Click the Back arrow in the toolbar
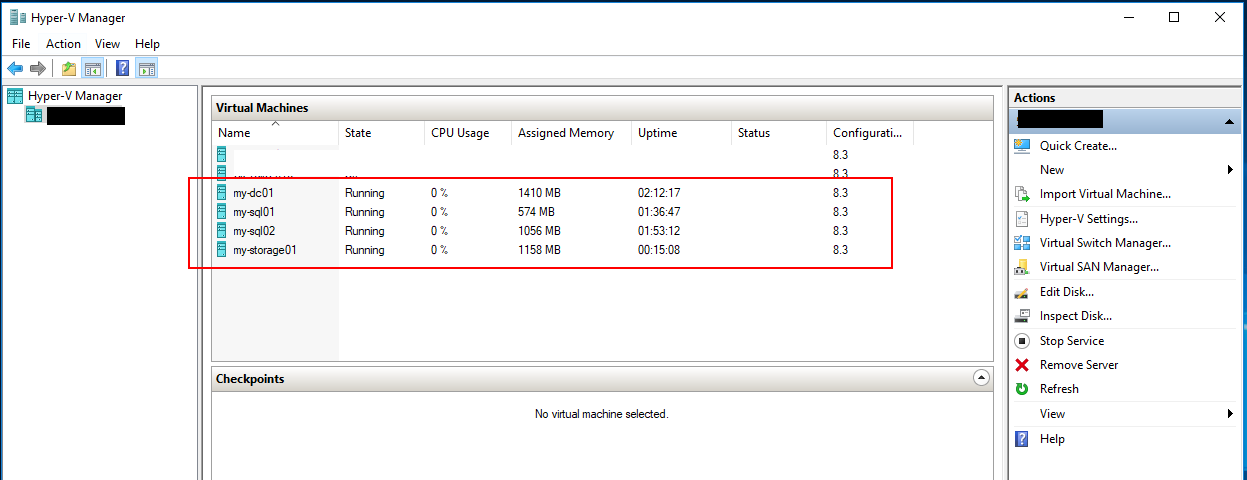1247x480 pixels. (x=15, y=68)
